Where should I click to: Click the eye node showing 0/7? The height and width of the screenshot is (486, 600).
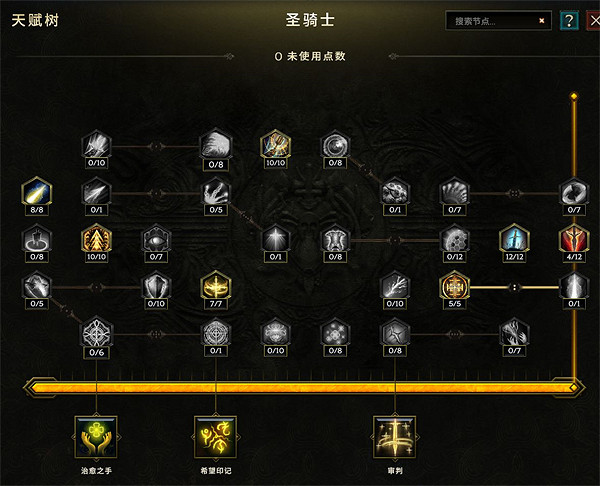(x=156, y=239)
